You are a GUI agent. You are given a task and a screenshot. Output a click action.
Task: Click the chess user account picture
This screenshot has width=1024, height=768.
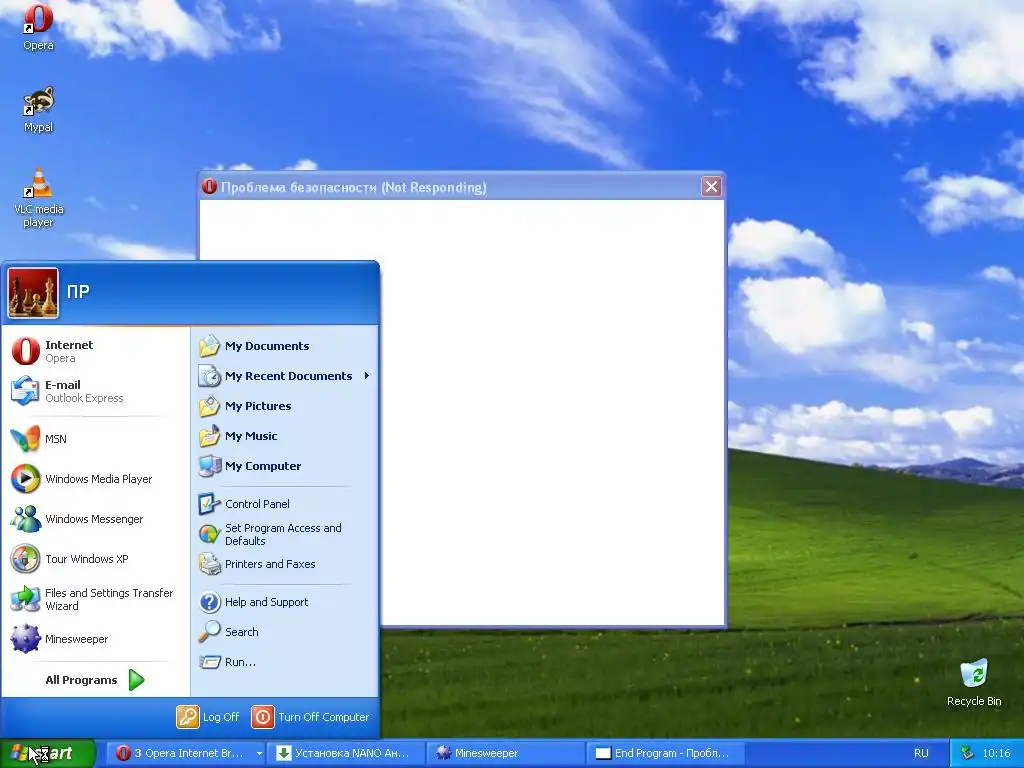33,293
